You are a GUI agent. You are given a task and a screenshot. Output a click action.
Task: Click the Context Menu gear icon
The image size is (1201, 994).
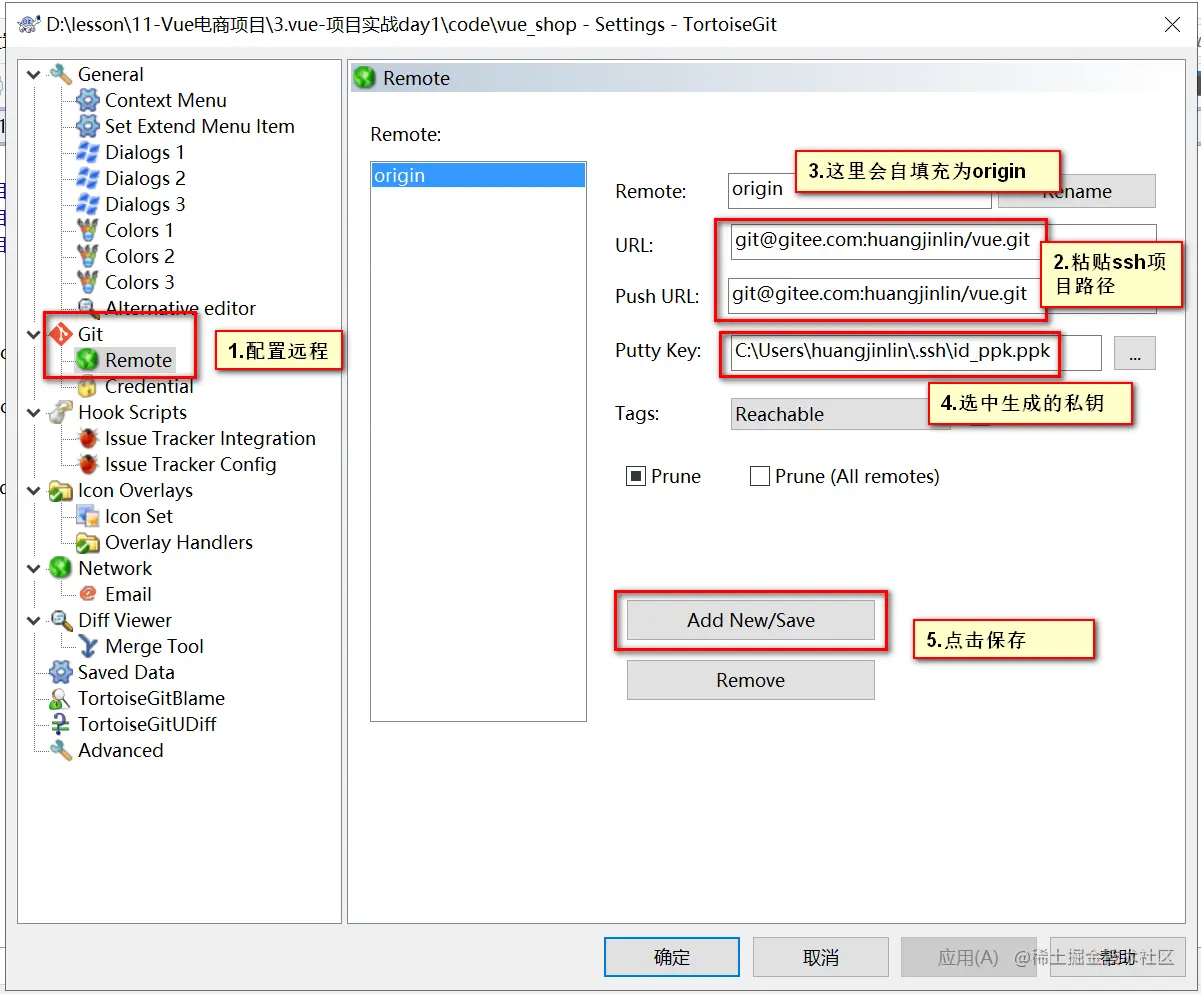click(x=88, y=100)
